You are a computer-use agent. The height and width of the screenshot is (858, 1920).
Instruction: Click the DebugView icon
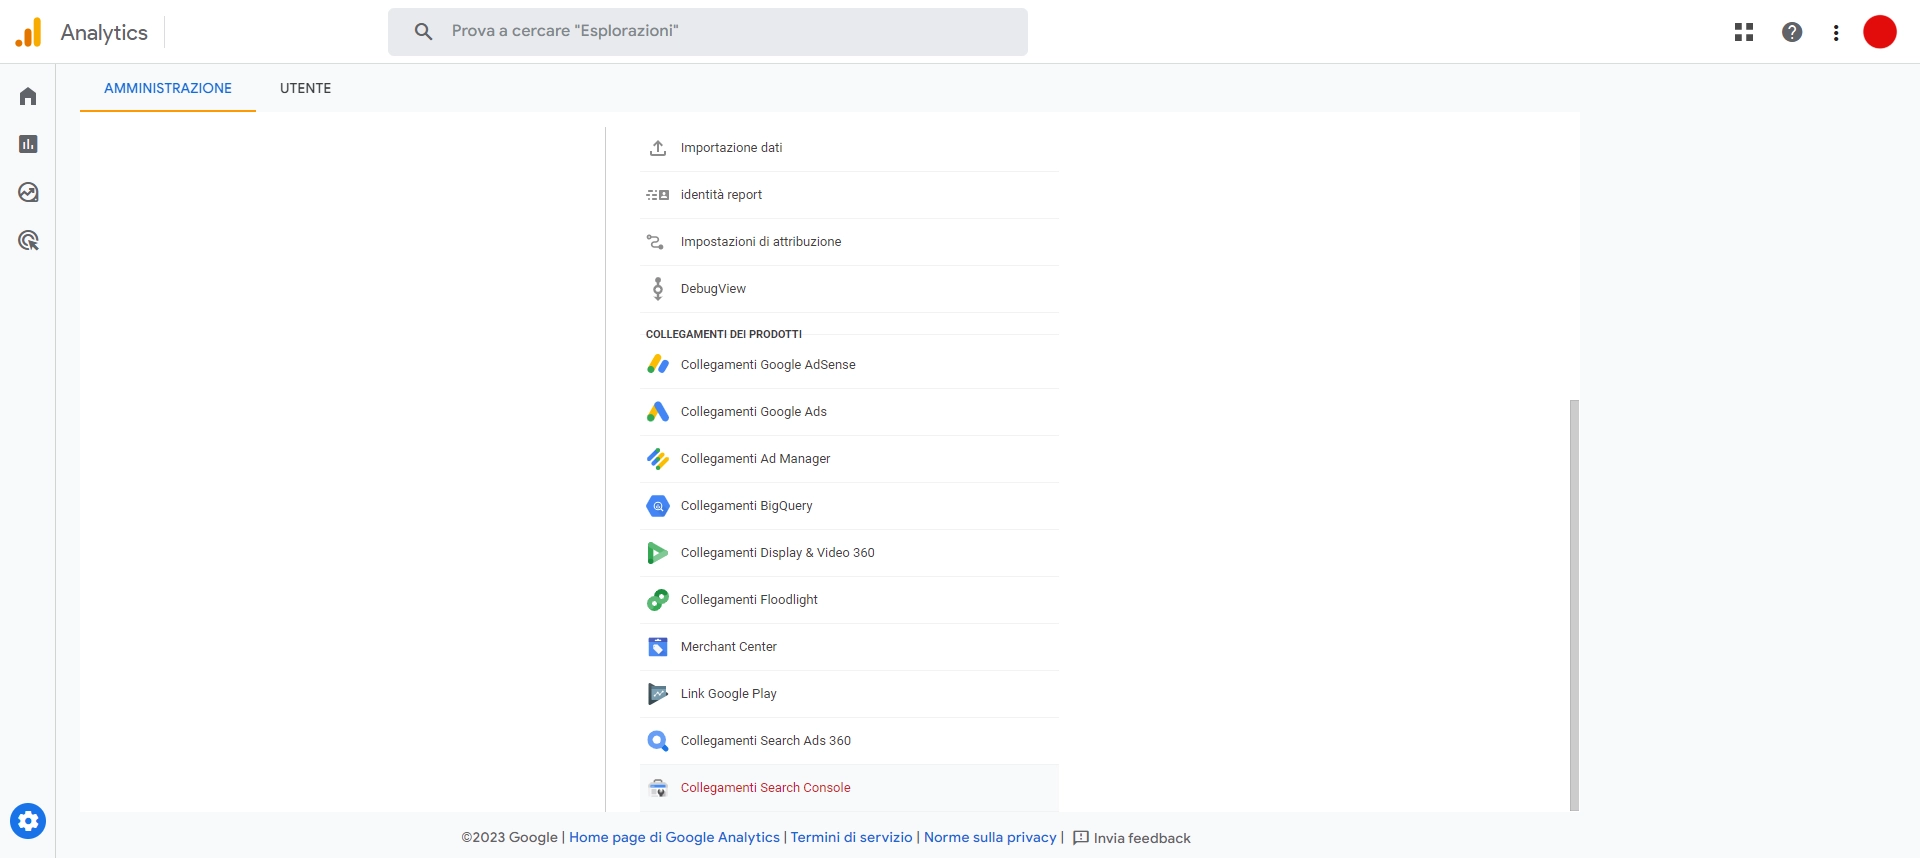click(658, 289)
